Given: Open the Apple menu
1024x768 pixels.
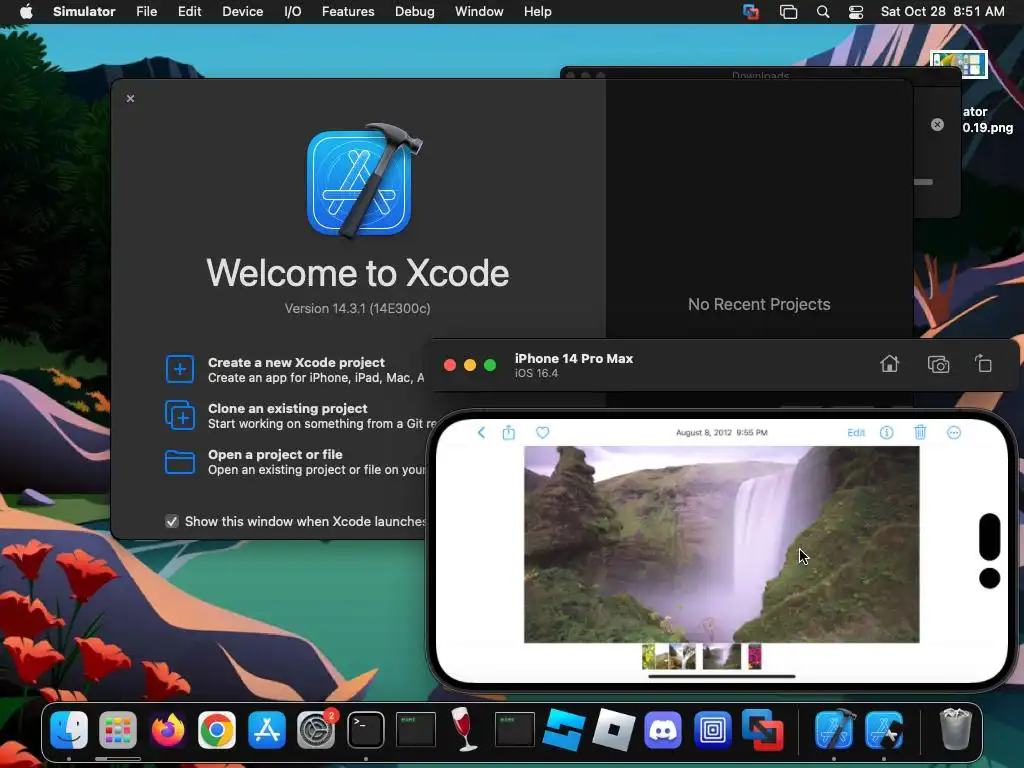Looking at the screenshot, I should 26,11.
